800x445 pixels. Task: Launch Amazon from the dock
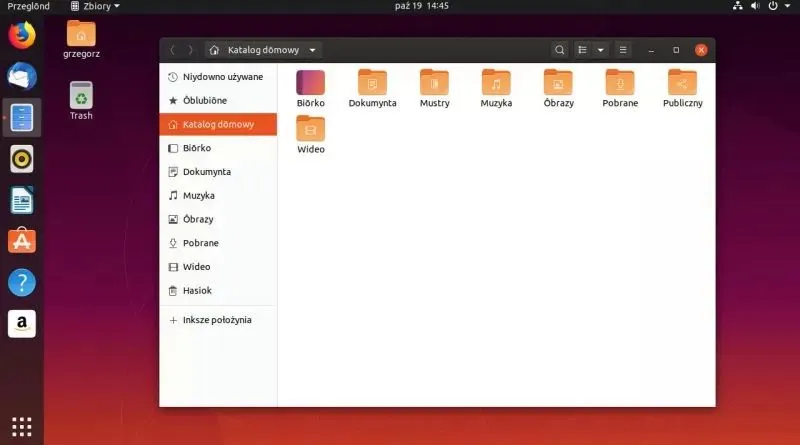(x=22, y=324)
